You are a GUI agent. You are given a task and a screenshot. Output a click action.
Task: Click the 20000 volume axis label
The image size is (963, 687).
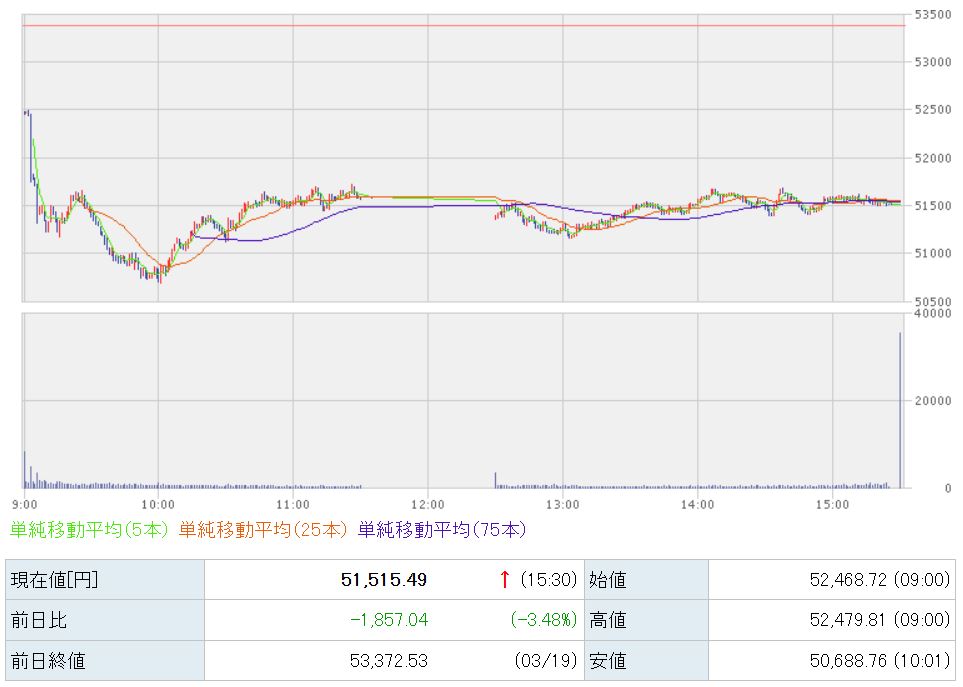click(x=933, y=401)
